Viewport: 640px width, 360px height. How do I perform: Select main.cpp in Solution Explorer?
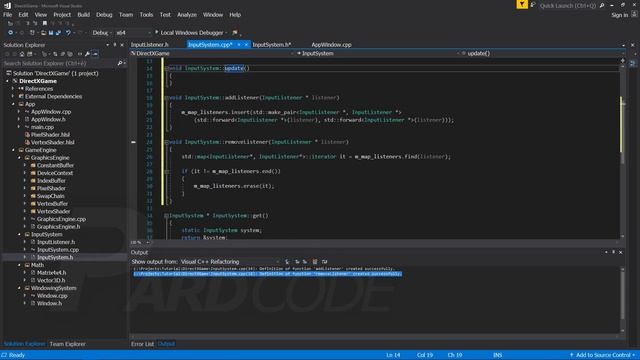point(42,127)
